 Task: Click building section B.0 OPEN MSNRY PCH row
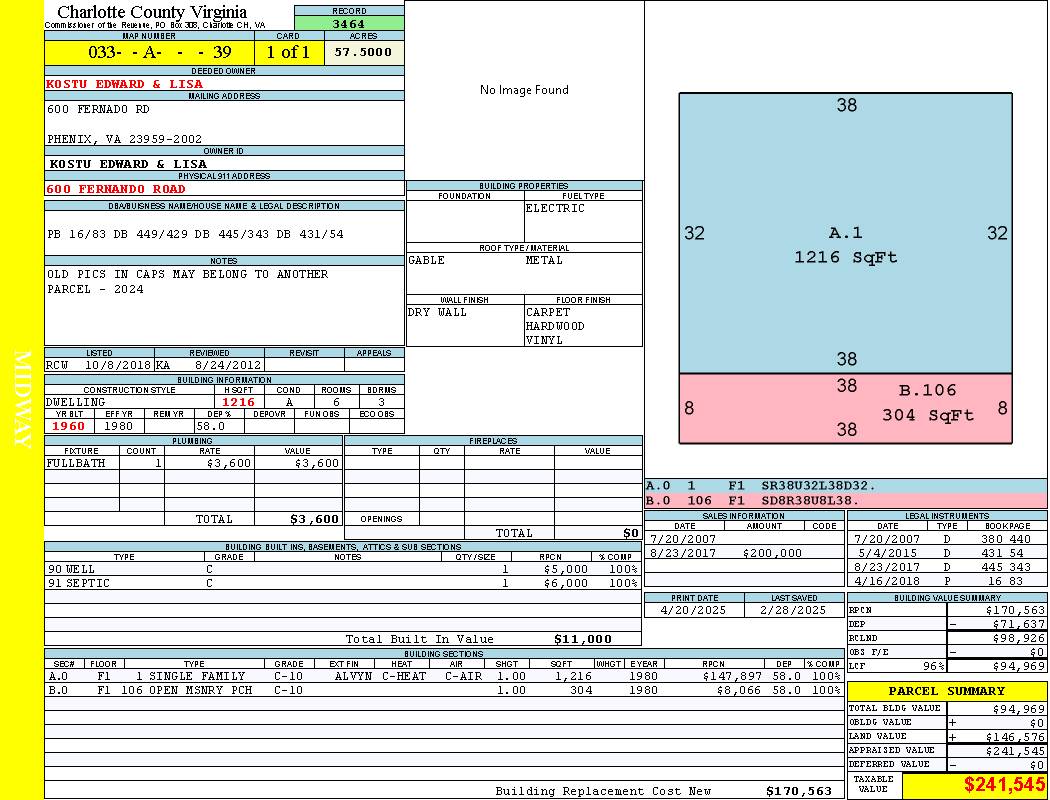(x=444, y=690)
